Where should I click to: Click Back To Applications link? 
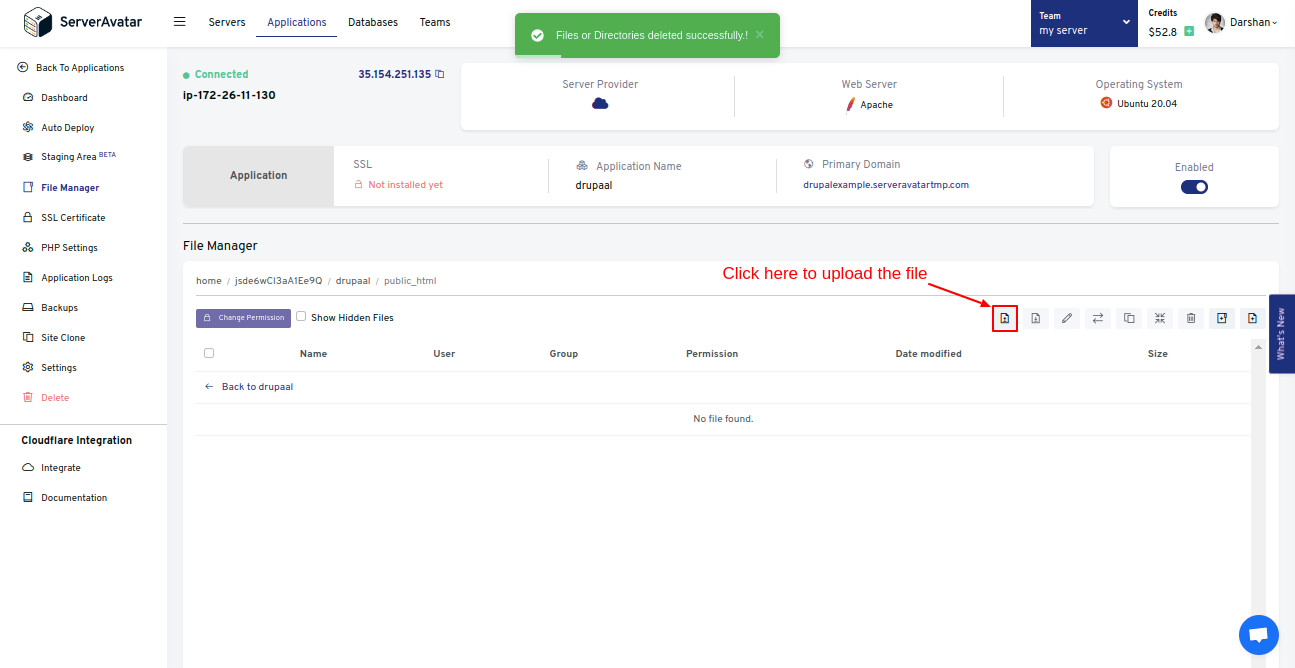(71, 68)
